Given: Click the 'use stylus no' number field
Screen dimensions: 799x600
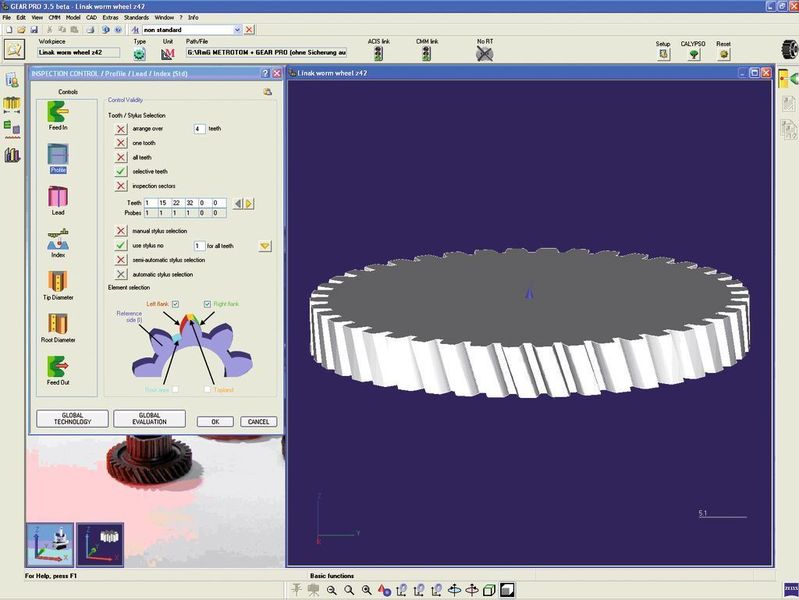Looking at the screenshot, I should [199, 246].
